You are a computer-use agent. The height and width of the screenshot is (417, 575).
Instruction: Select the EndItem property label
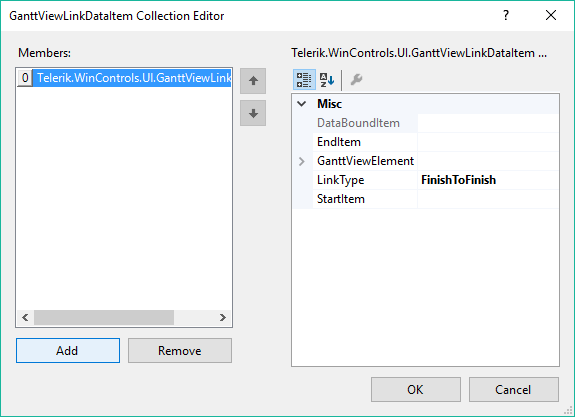(x=339, y=142)
